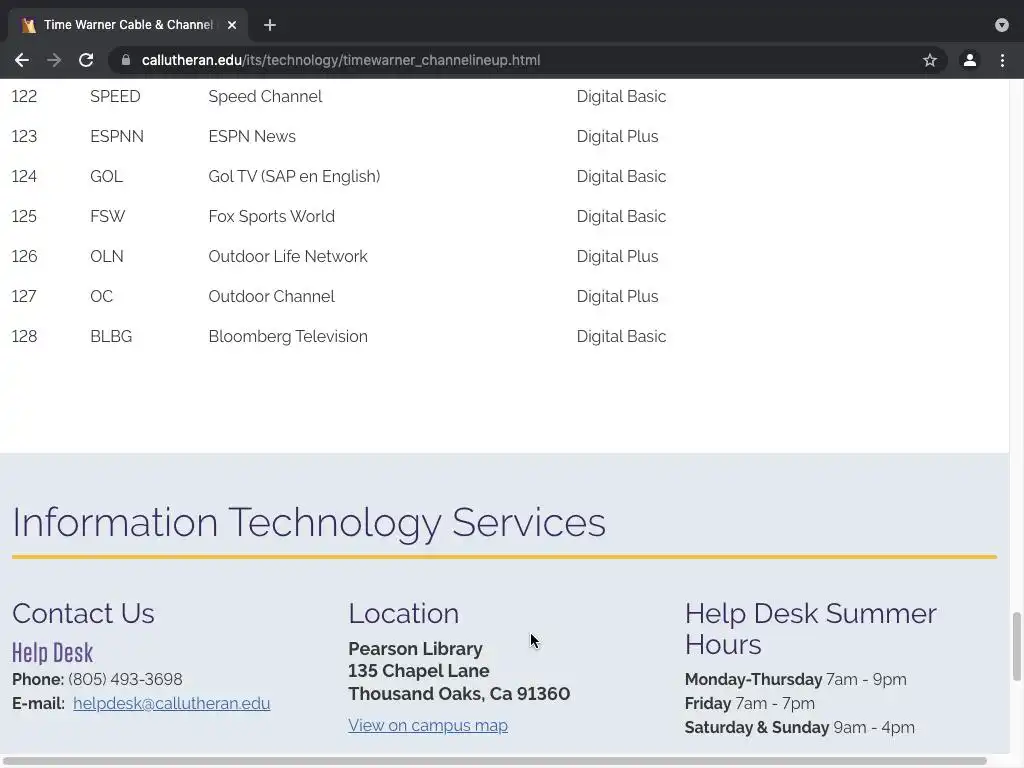The width and height of the screenshot is (1024, 768).
Task: Click the Help Desk heading under Contact Us
Action: pyautogui.click(x=52, y=653)
